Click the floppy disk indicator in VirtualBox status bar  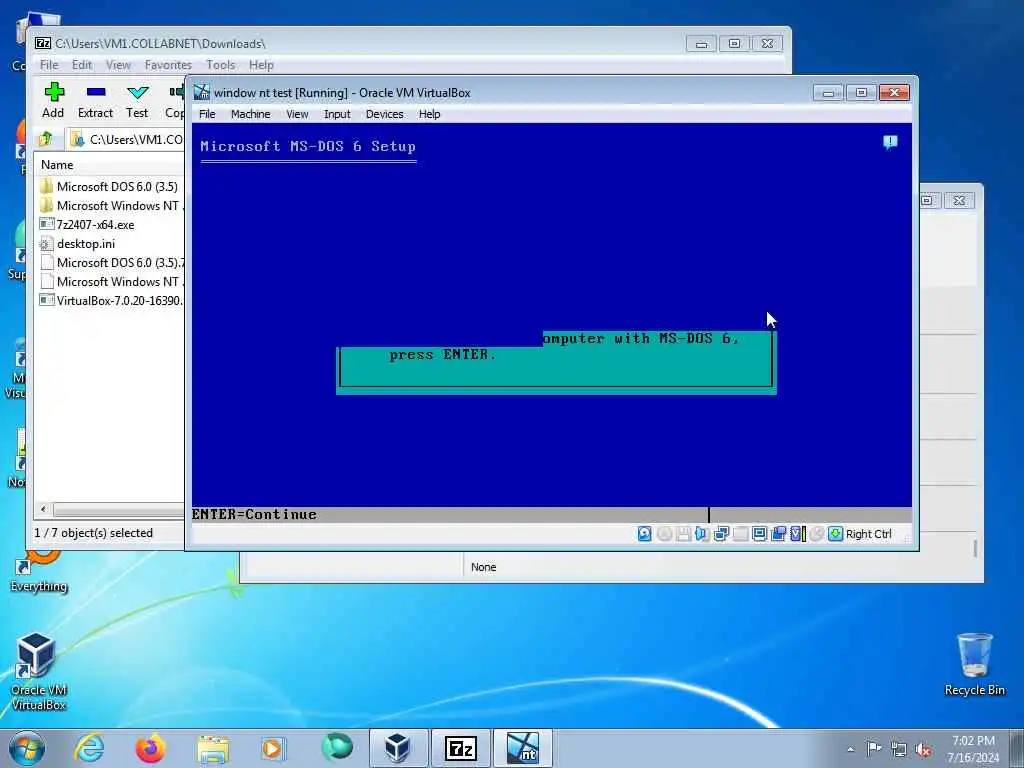coord(683,534)
